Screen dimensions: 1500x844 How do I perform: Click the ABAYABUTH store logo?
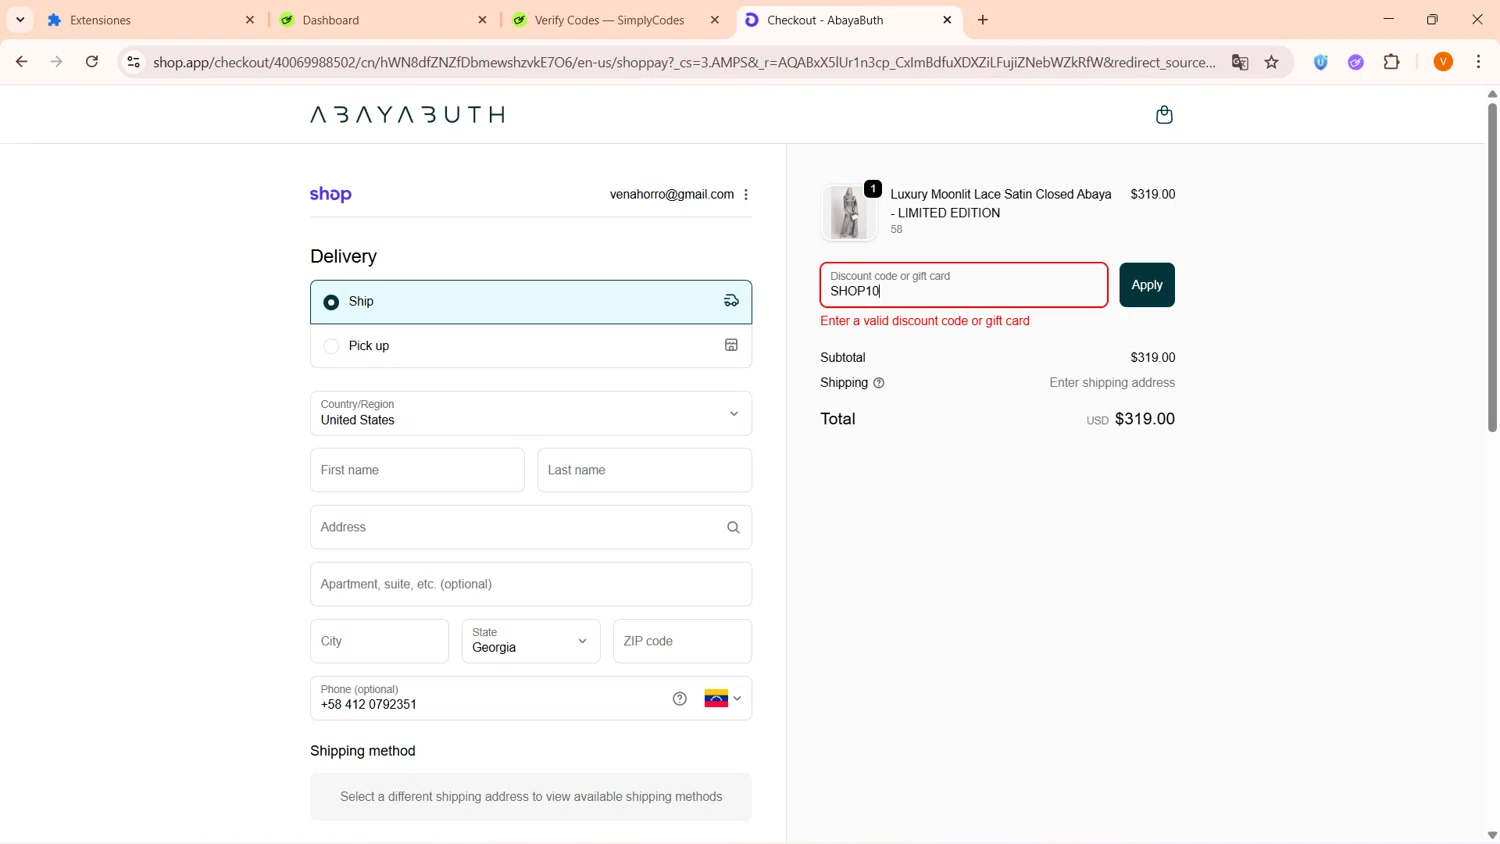point(407,115)
